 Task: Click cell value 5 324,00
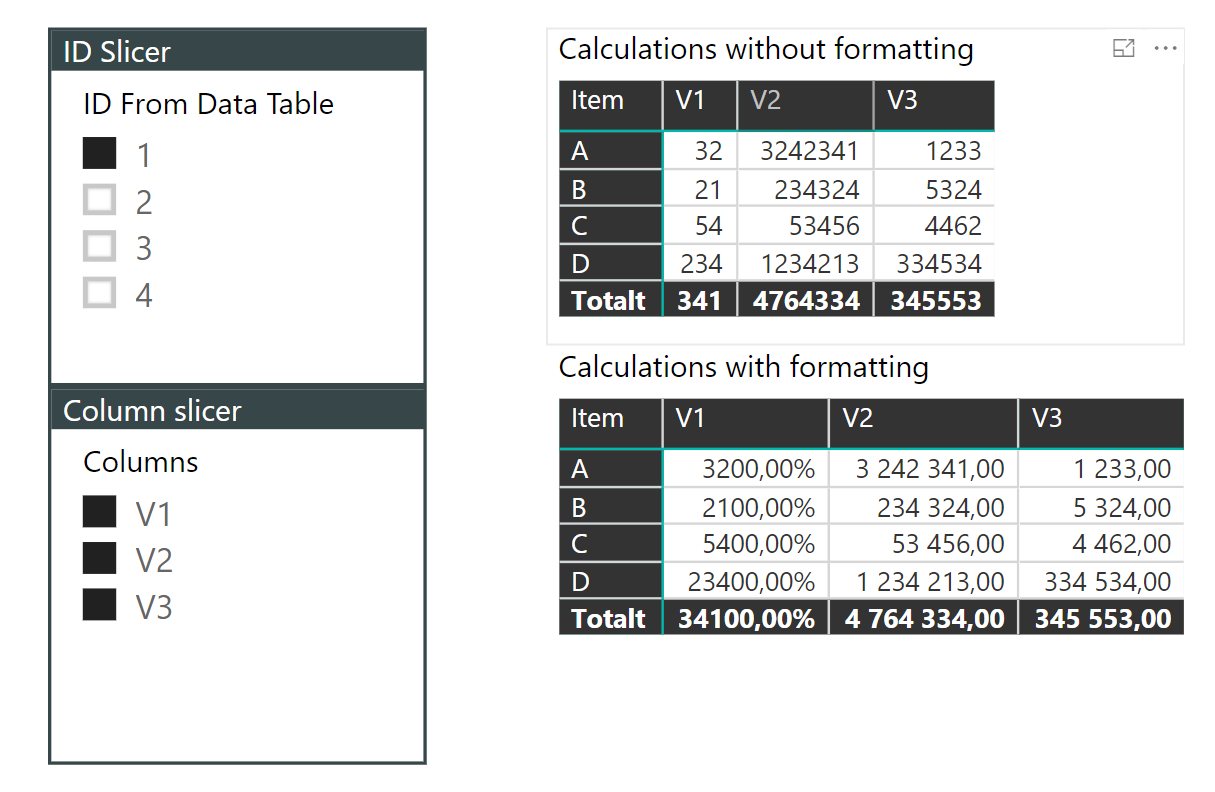(1122, 507)
